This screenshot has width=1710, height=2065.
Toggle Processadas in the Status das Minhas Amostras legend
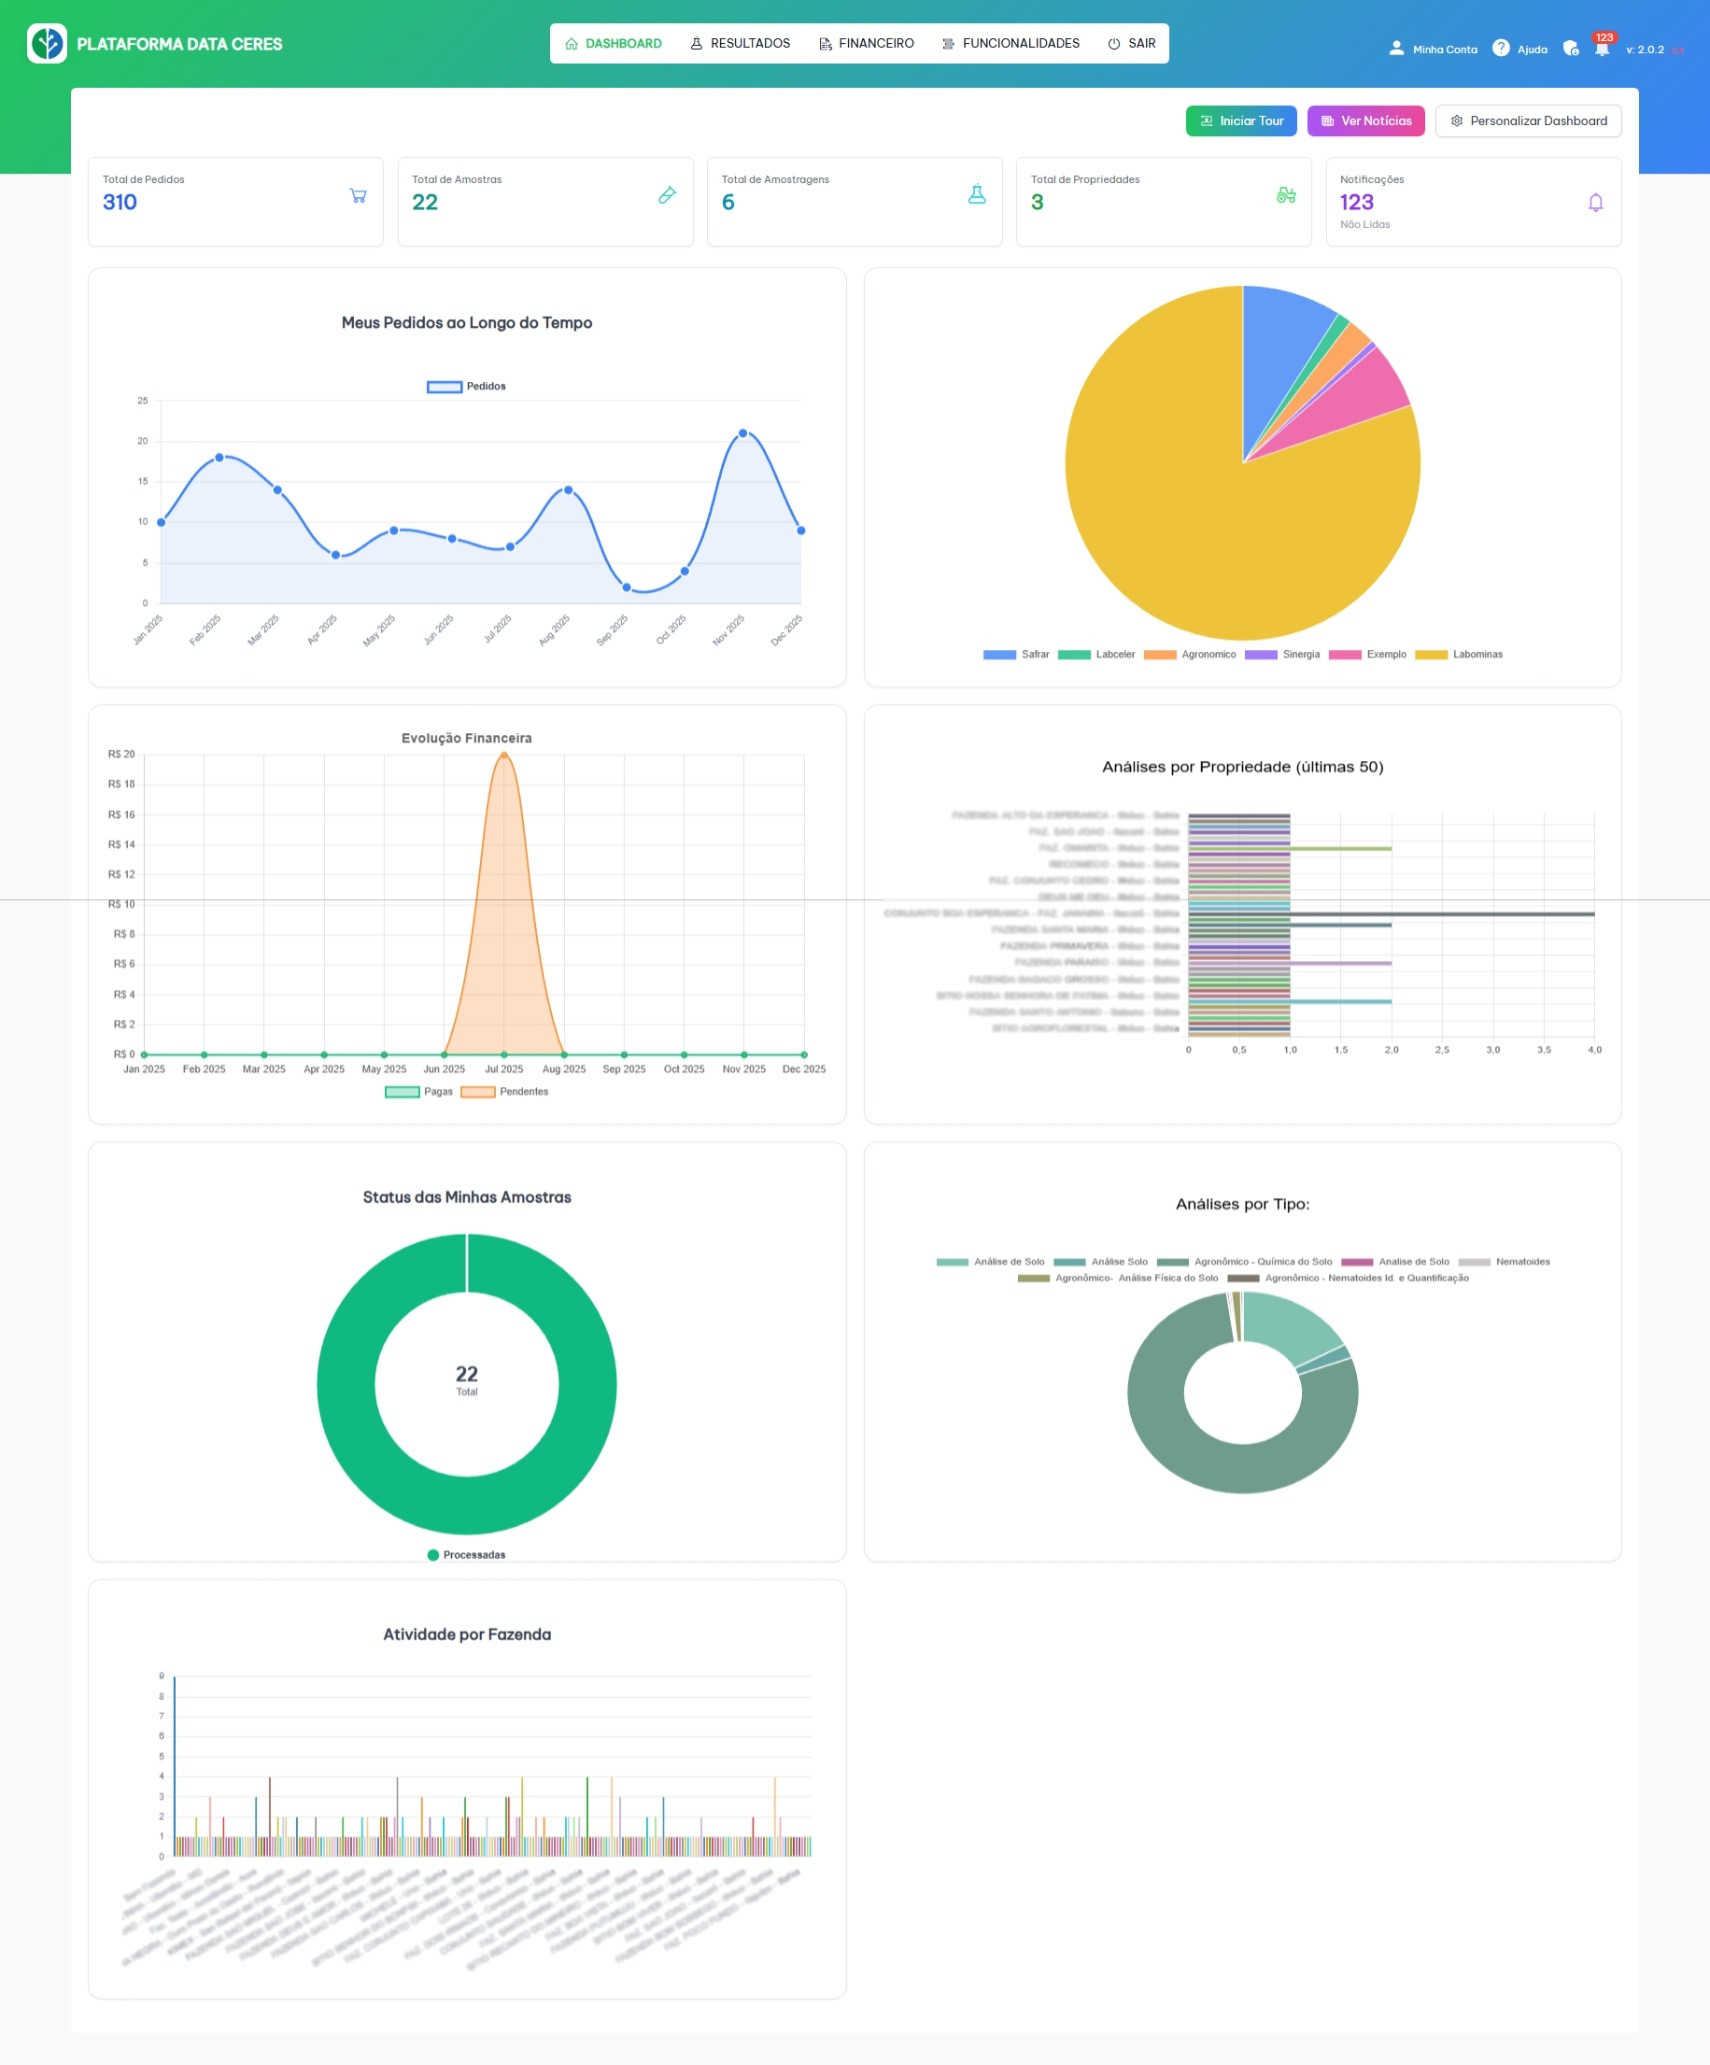(x=466, y=1554)
